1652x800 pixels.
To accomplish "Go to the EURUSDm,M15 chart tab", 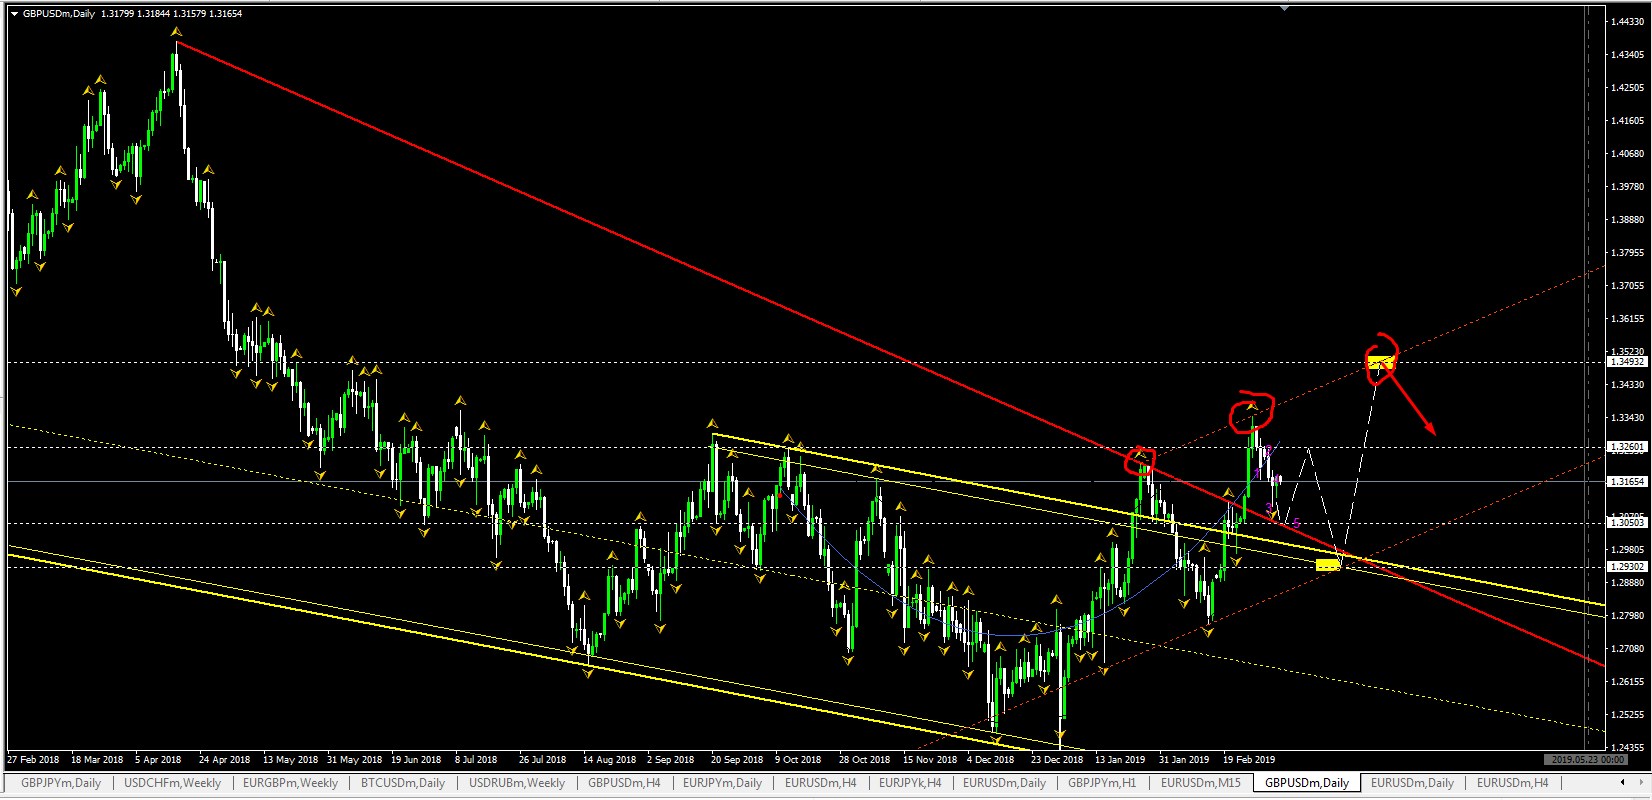I will coord(1200,783).
